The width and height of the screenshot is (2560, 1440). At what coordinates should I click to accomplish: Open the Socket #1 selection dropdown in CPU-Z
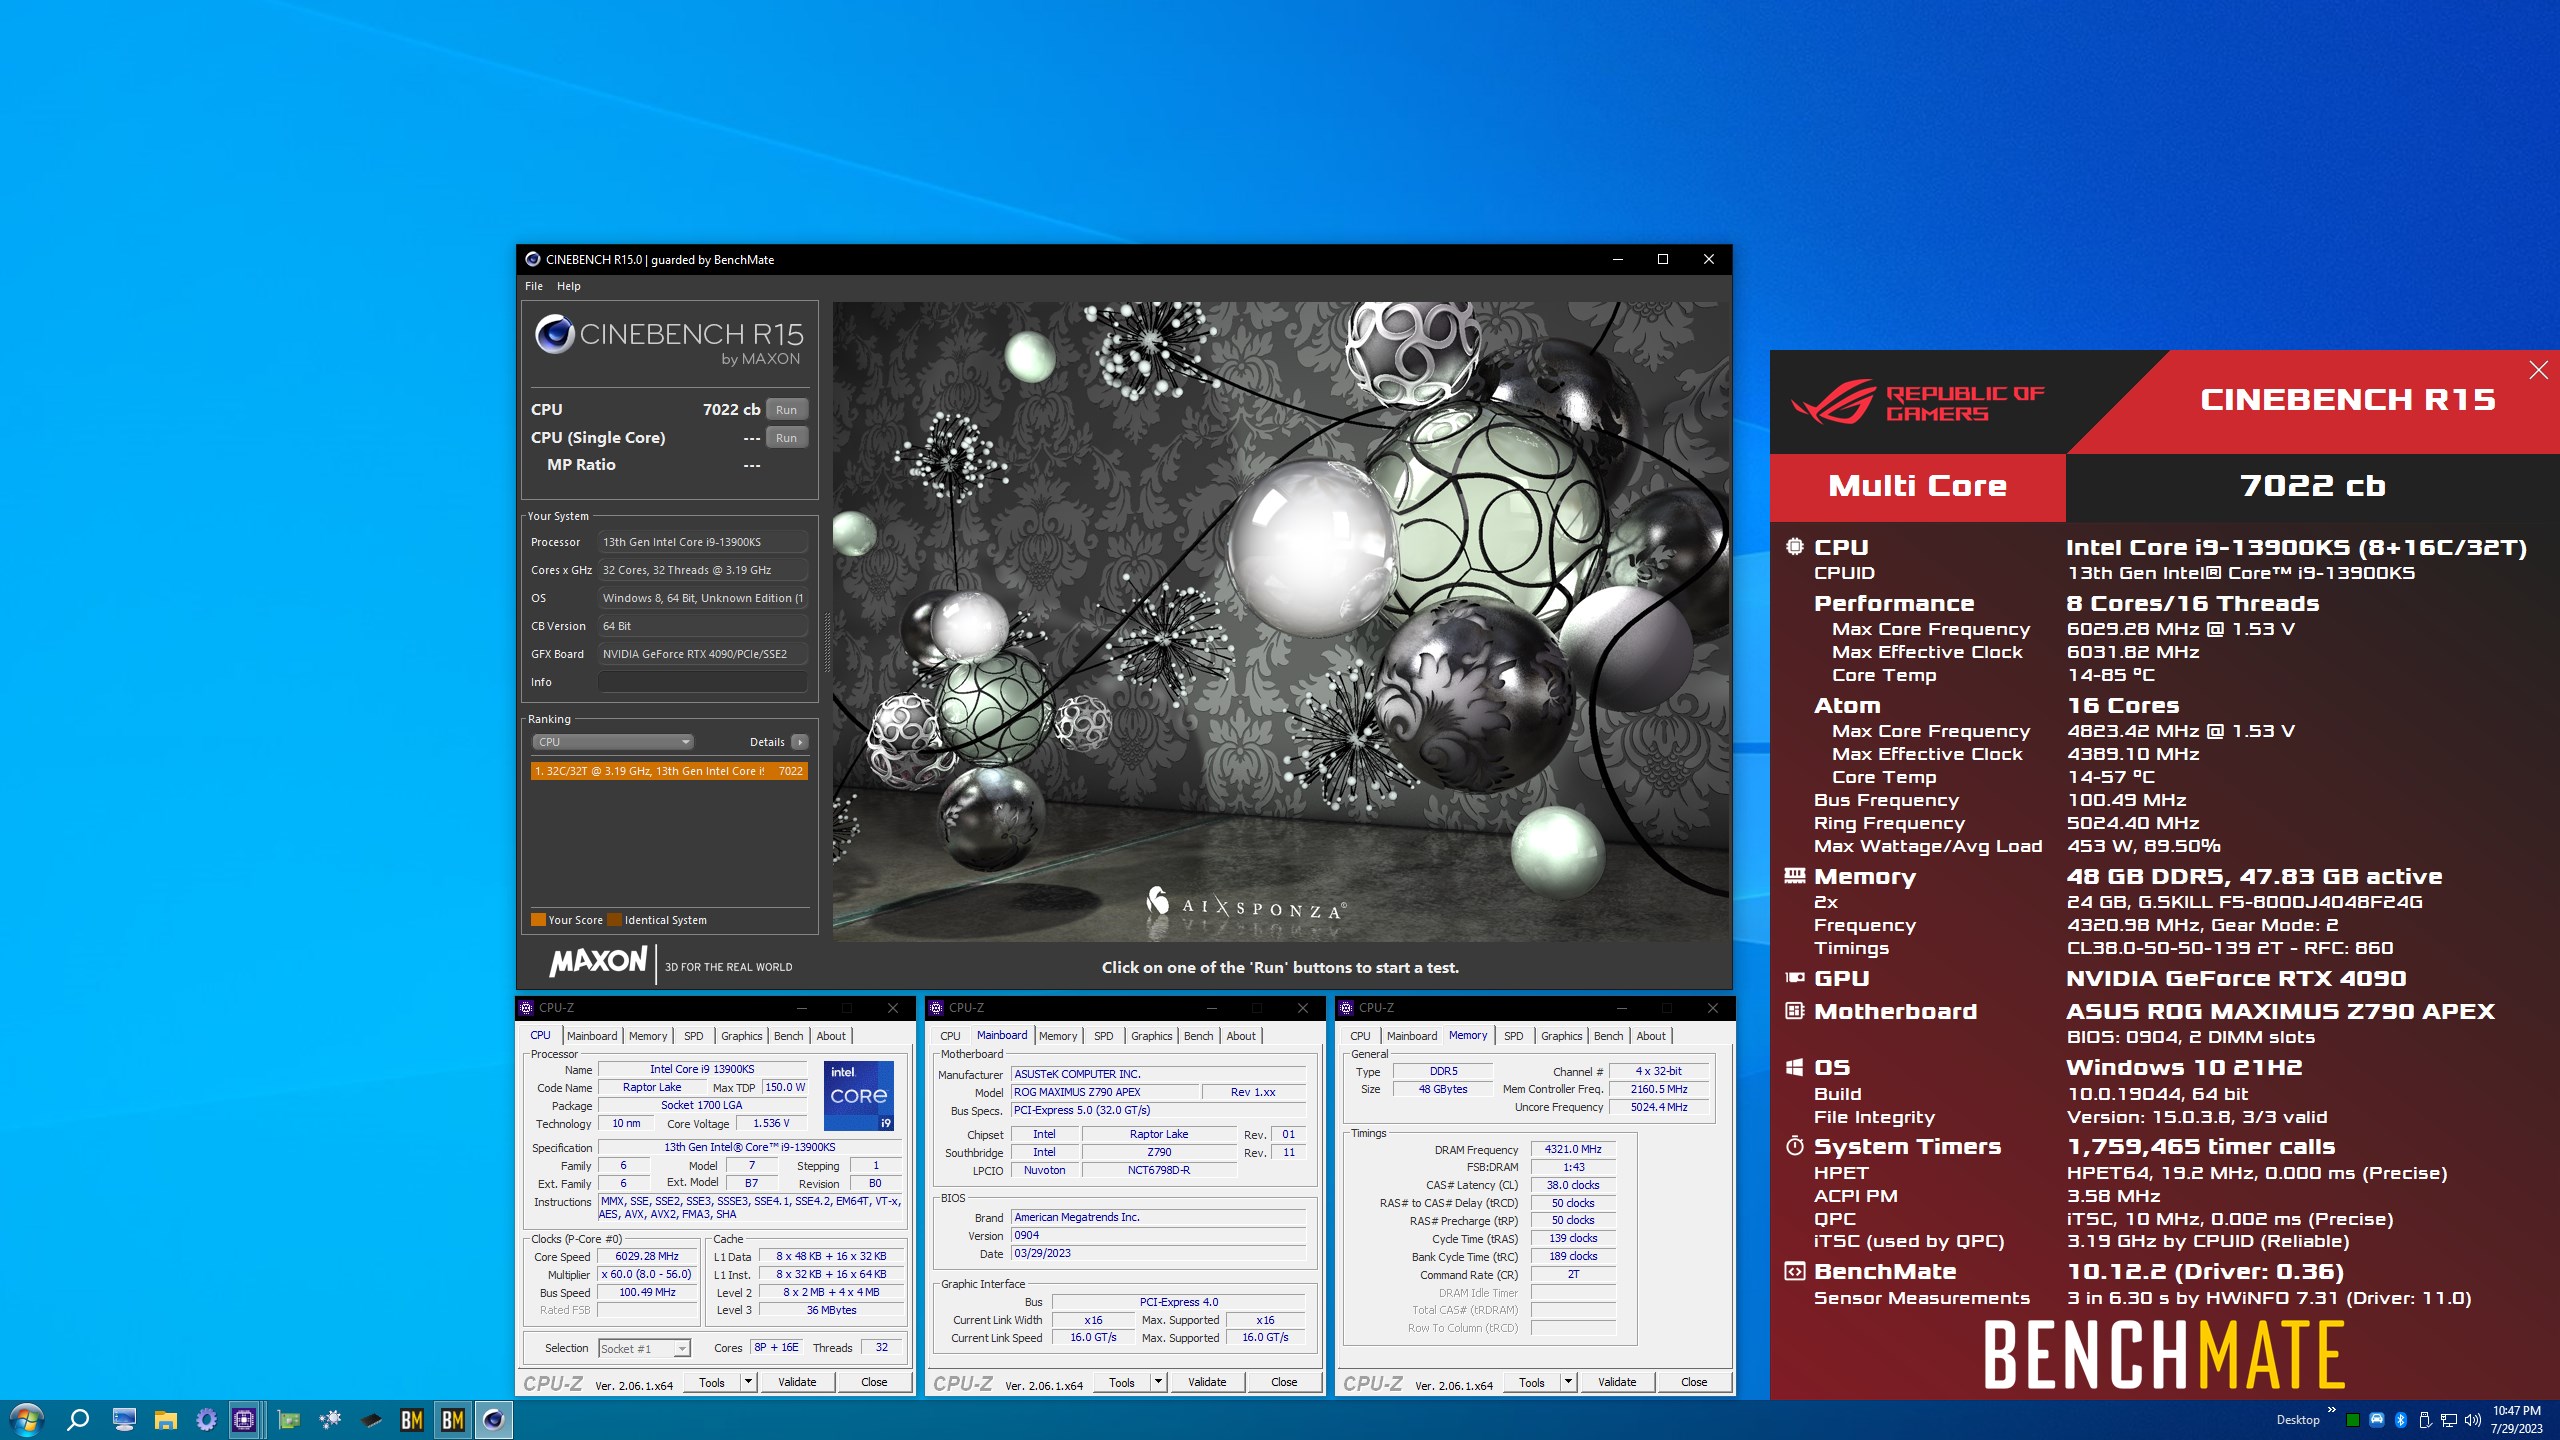[644, 1349]
